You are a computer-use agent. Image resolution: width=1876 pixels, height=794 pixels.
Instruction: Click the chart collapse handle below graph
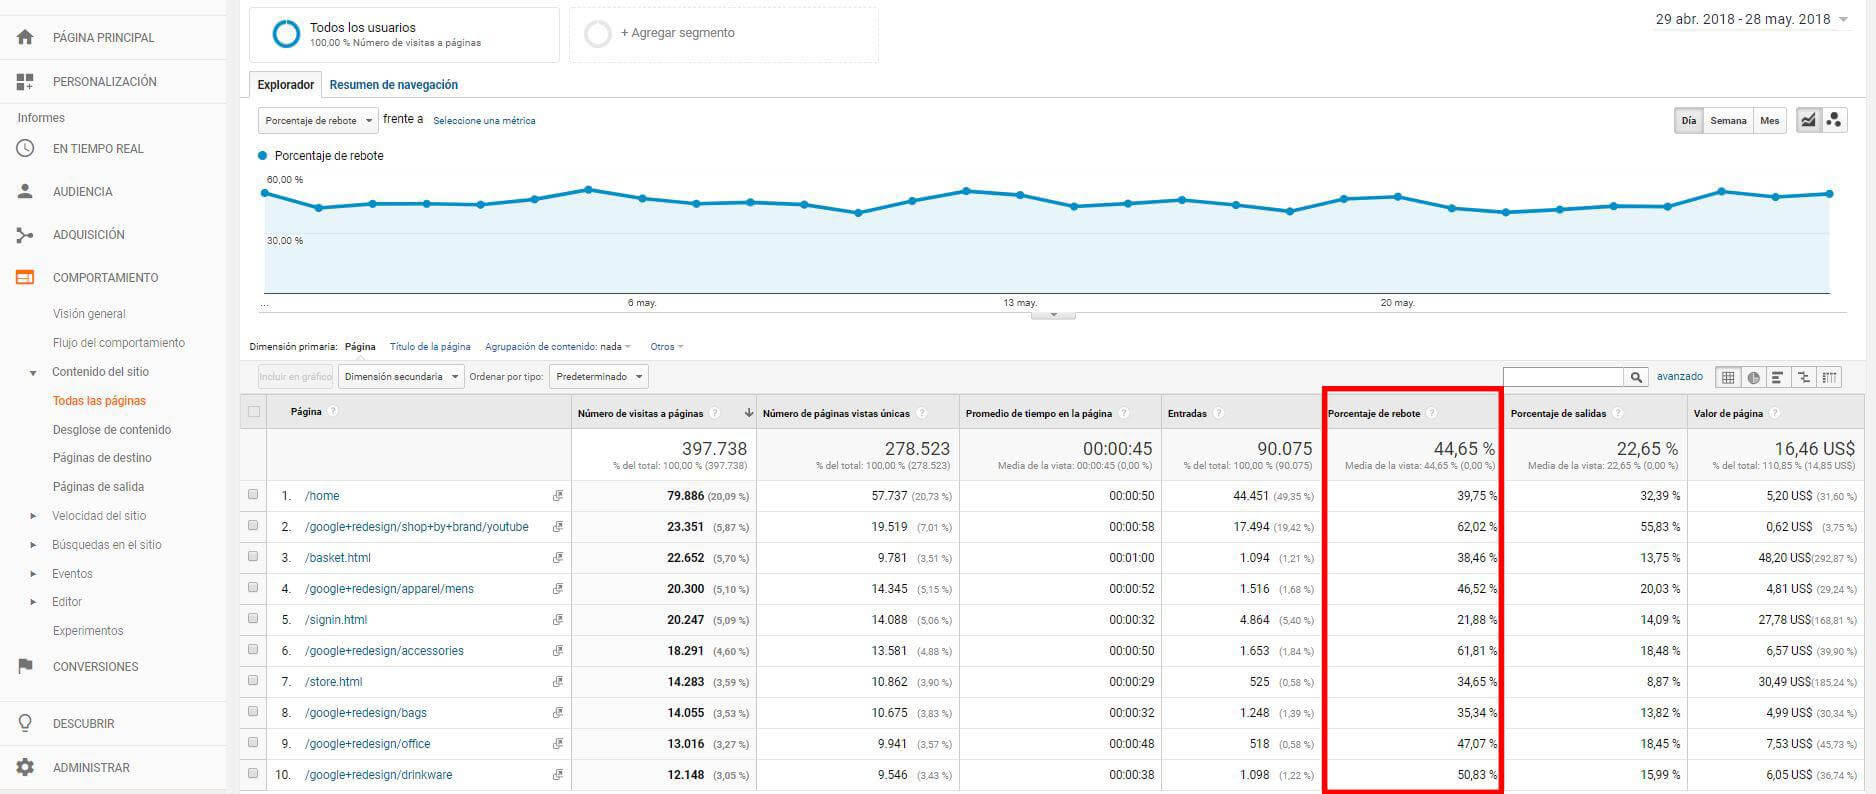[x=1053, y=315]
